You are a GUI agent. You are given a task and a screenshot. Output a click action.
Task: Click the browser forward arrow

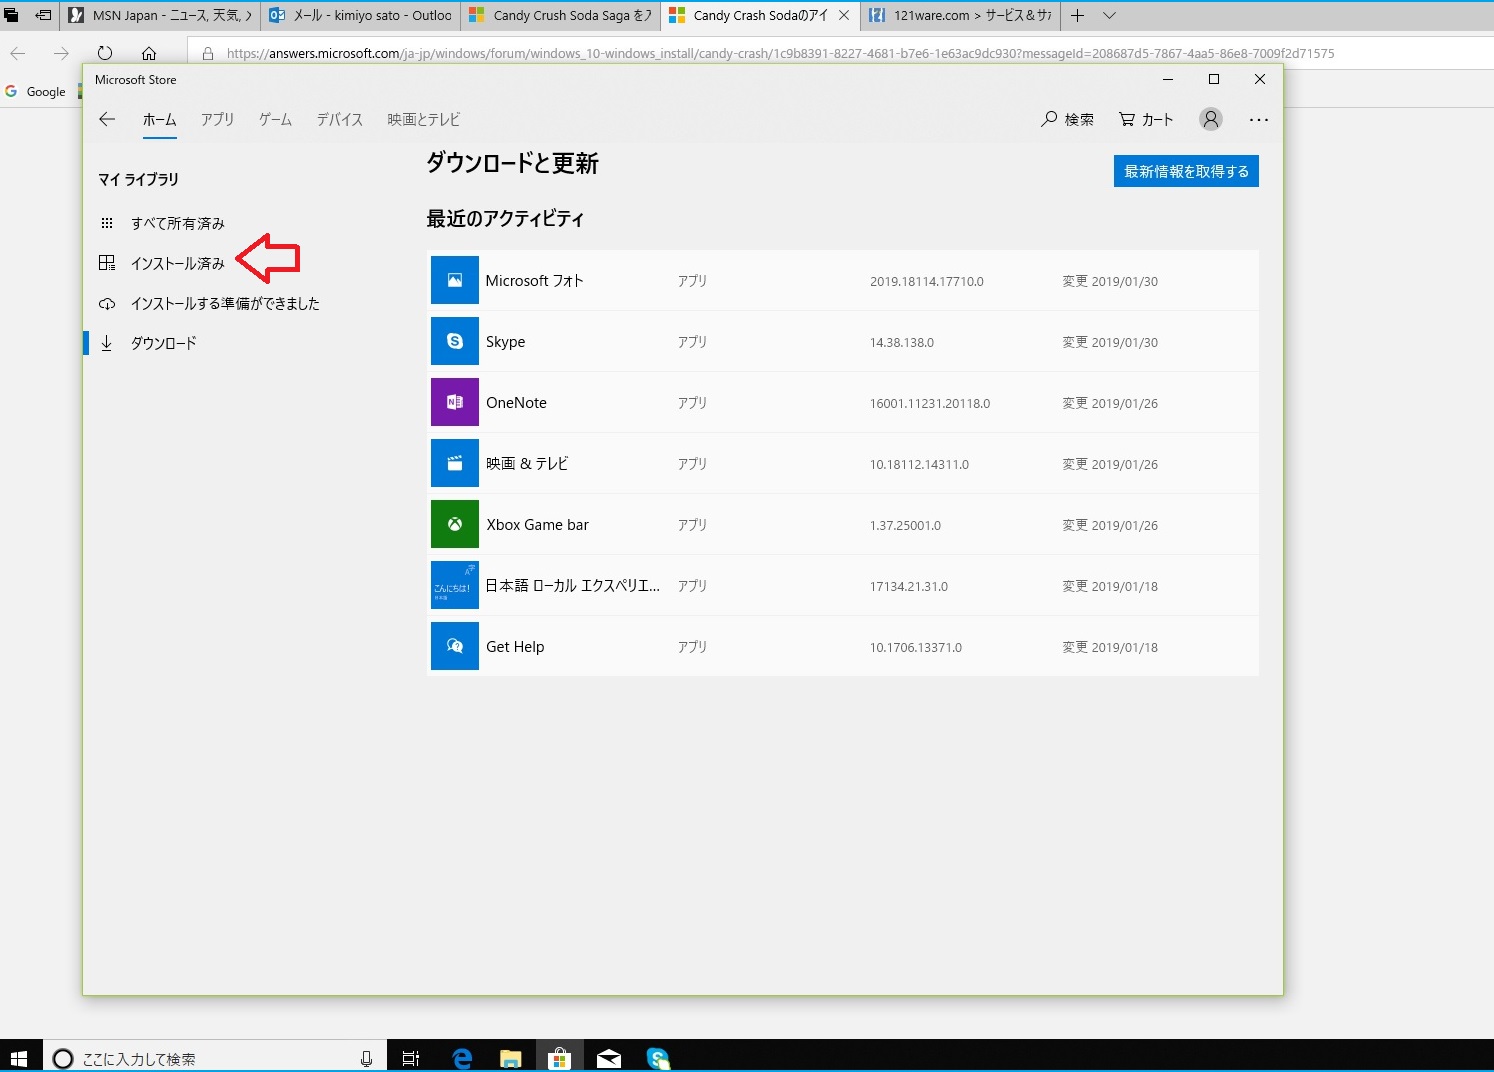pos(62,53)
